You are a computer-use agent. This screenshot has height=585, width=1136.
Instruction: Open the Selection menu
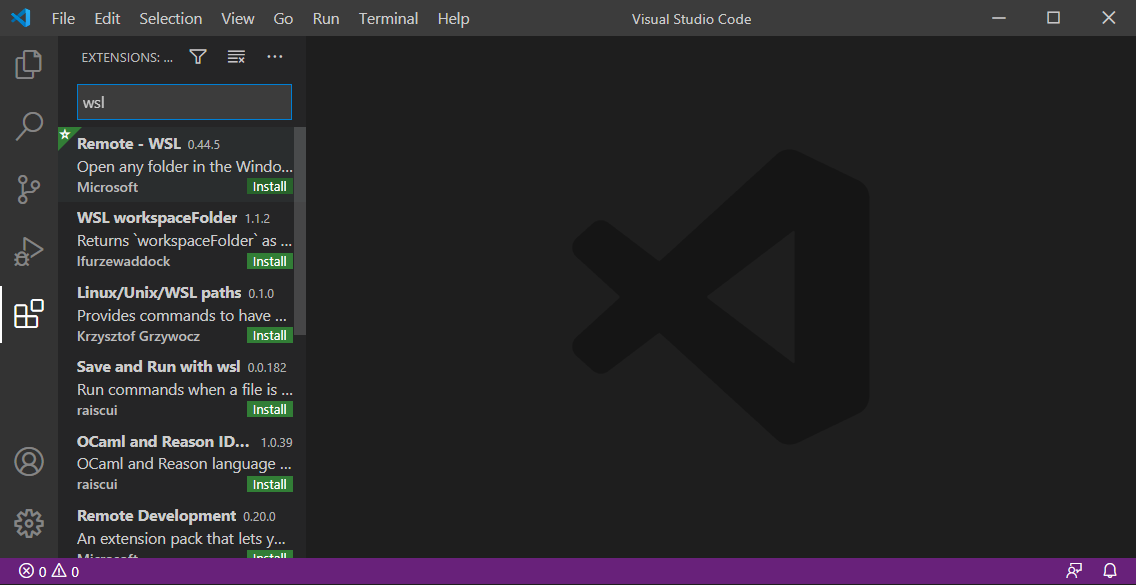pyautogui.click(x=170, y=19)
